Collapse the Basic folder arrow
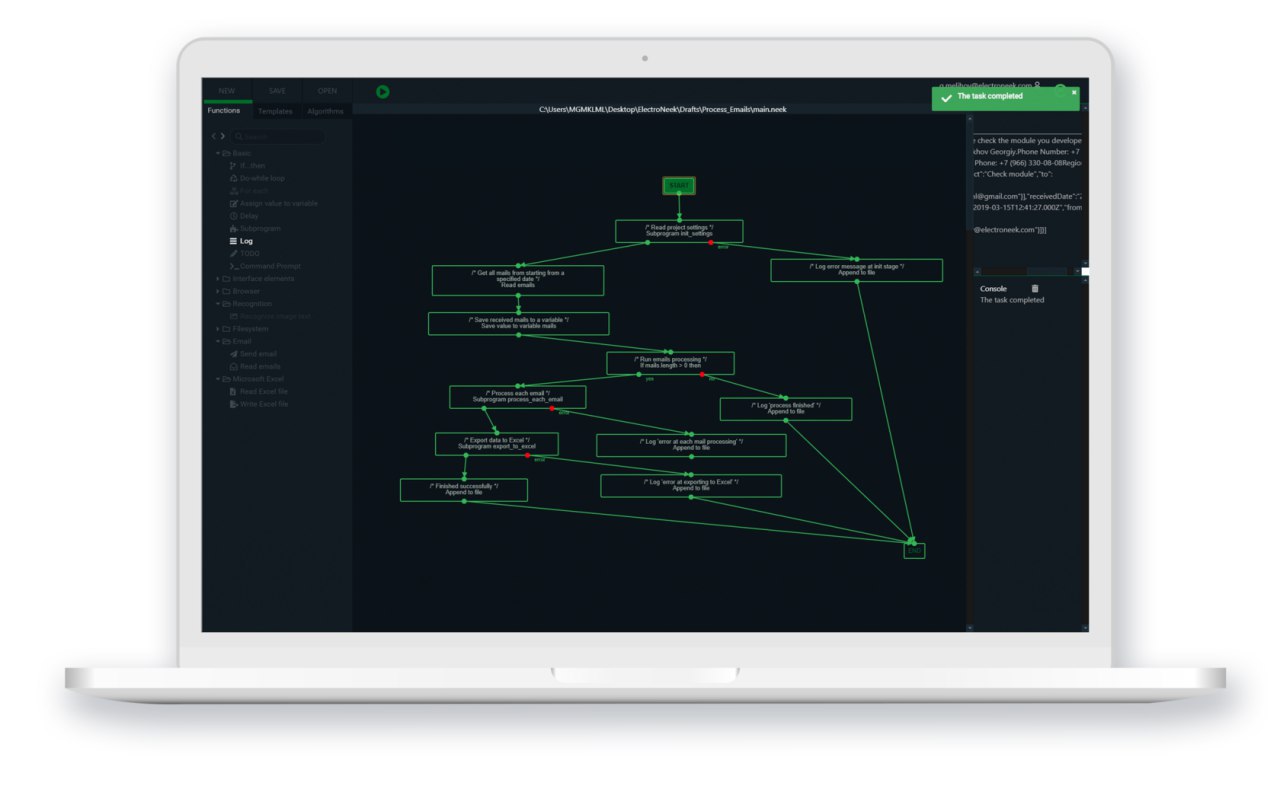 pyautogui.click(x=217, y=153)
